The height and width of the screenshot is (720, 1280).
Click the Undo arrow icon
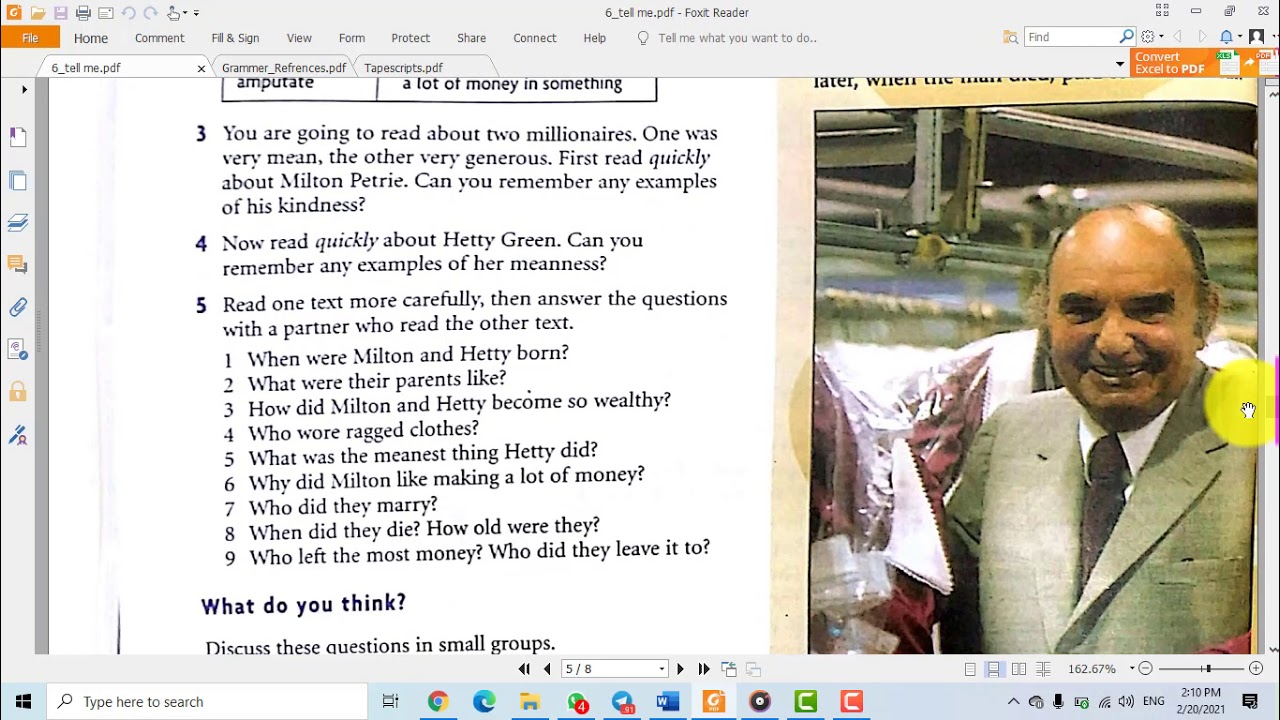point(128,13)
